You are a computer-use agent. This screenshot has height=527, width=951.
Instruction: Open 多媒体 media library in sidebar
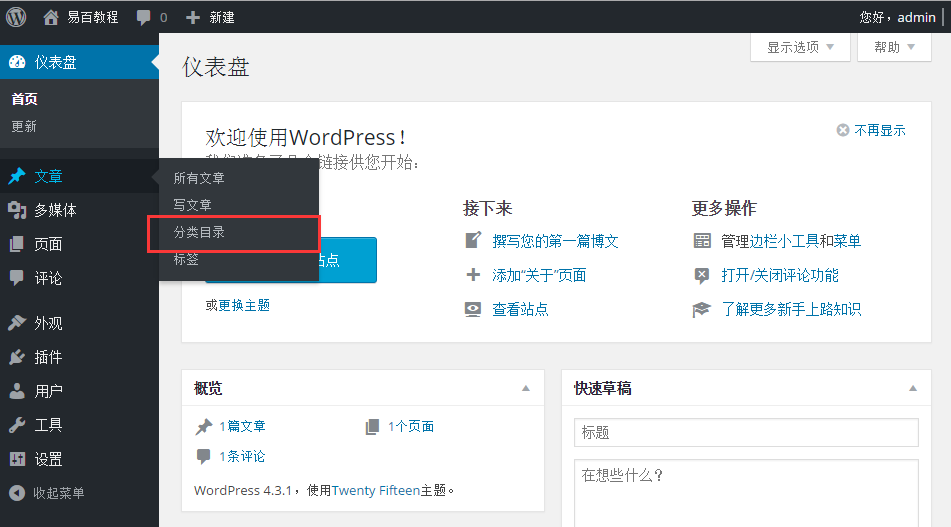55,210
